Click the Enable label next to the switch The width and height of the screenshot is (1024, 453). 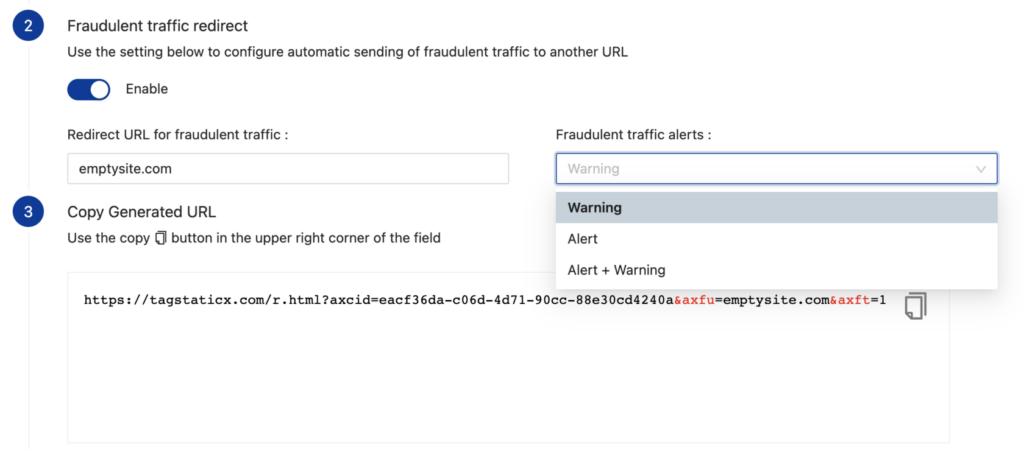[x=147, y=89]
